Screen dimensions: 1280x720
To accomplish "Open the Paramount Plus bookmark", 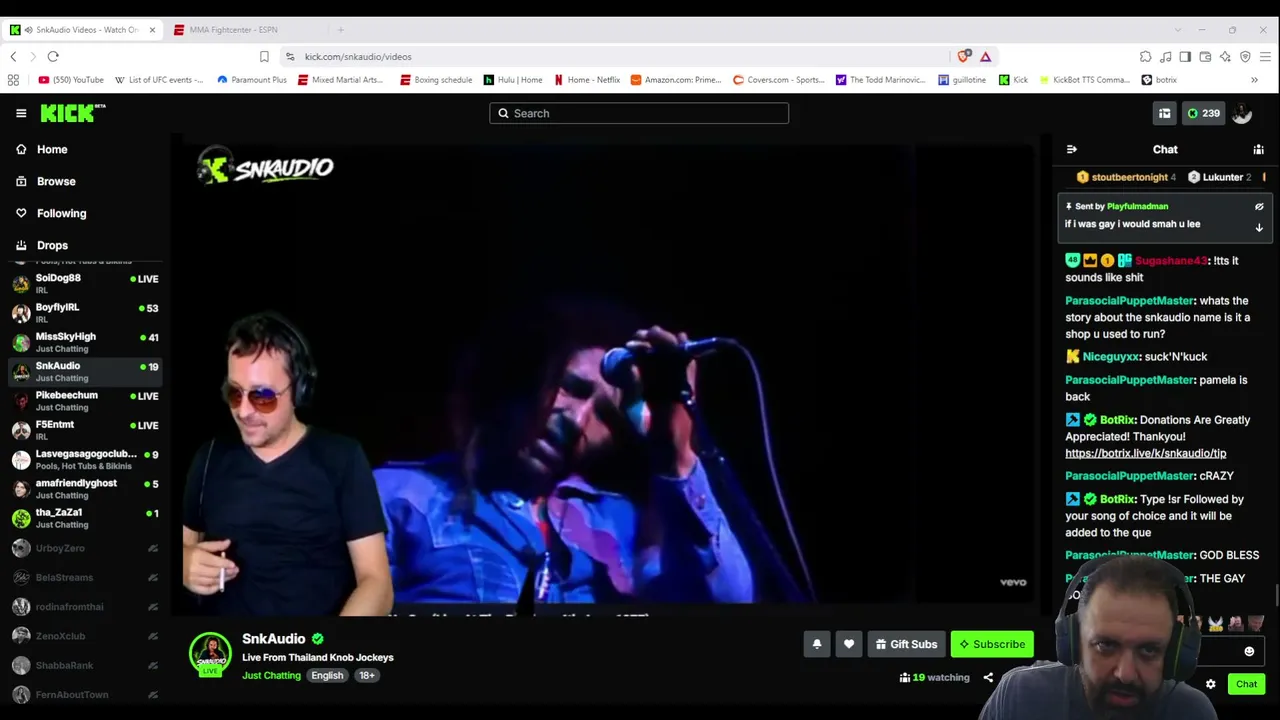I will (252, 80).
